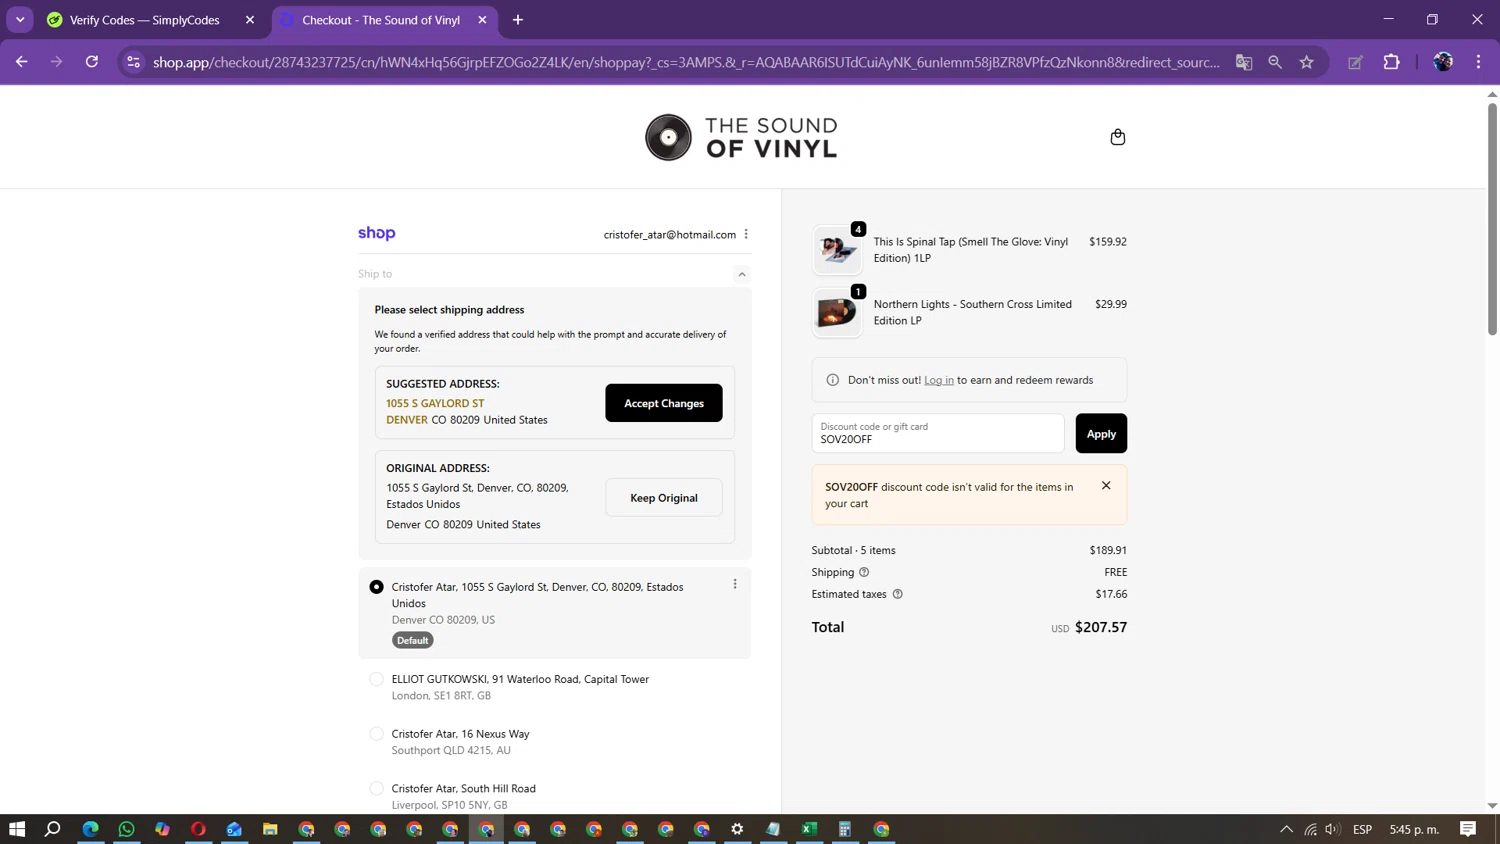The height and width of the screenshot is (844, 1500).
Task: Open Settings gear in taskbar
Action: pos(737,829)
